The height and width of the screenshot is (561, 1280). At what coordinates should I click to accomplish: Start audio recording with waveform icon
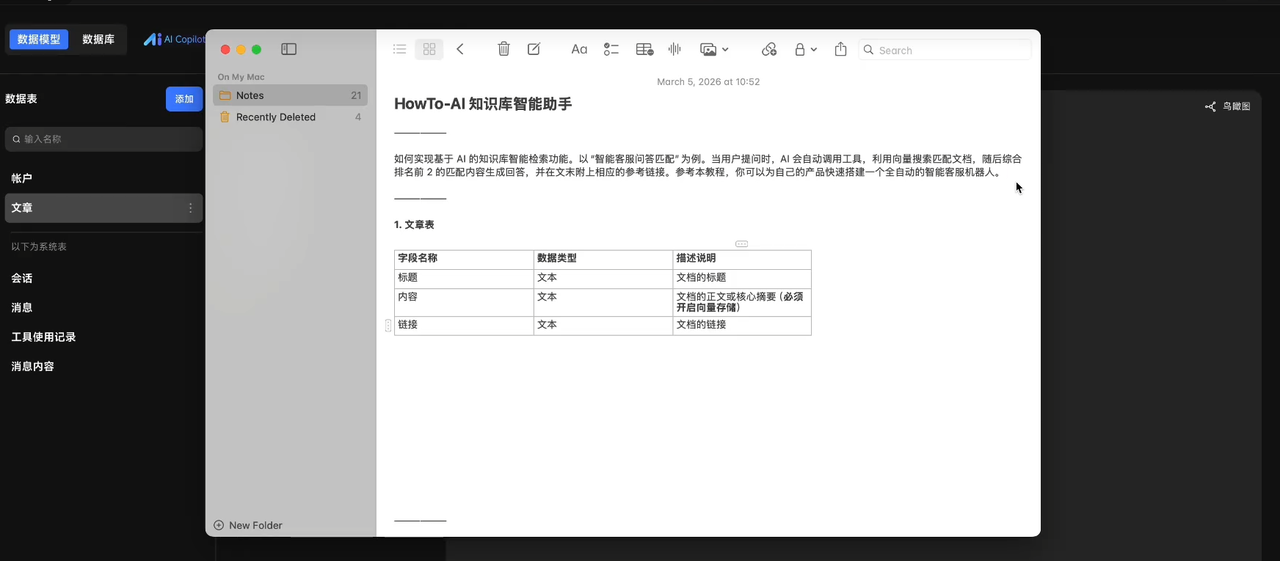click(x=675, y=49)
